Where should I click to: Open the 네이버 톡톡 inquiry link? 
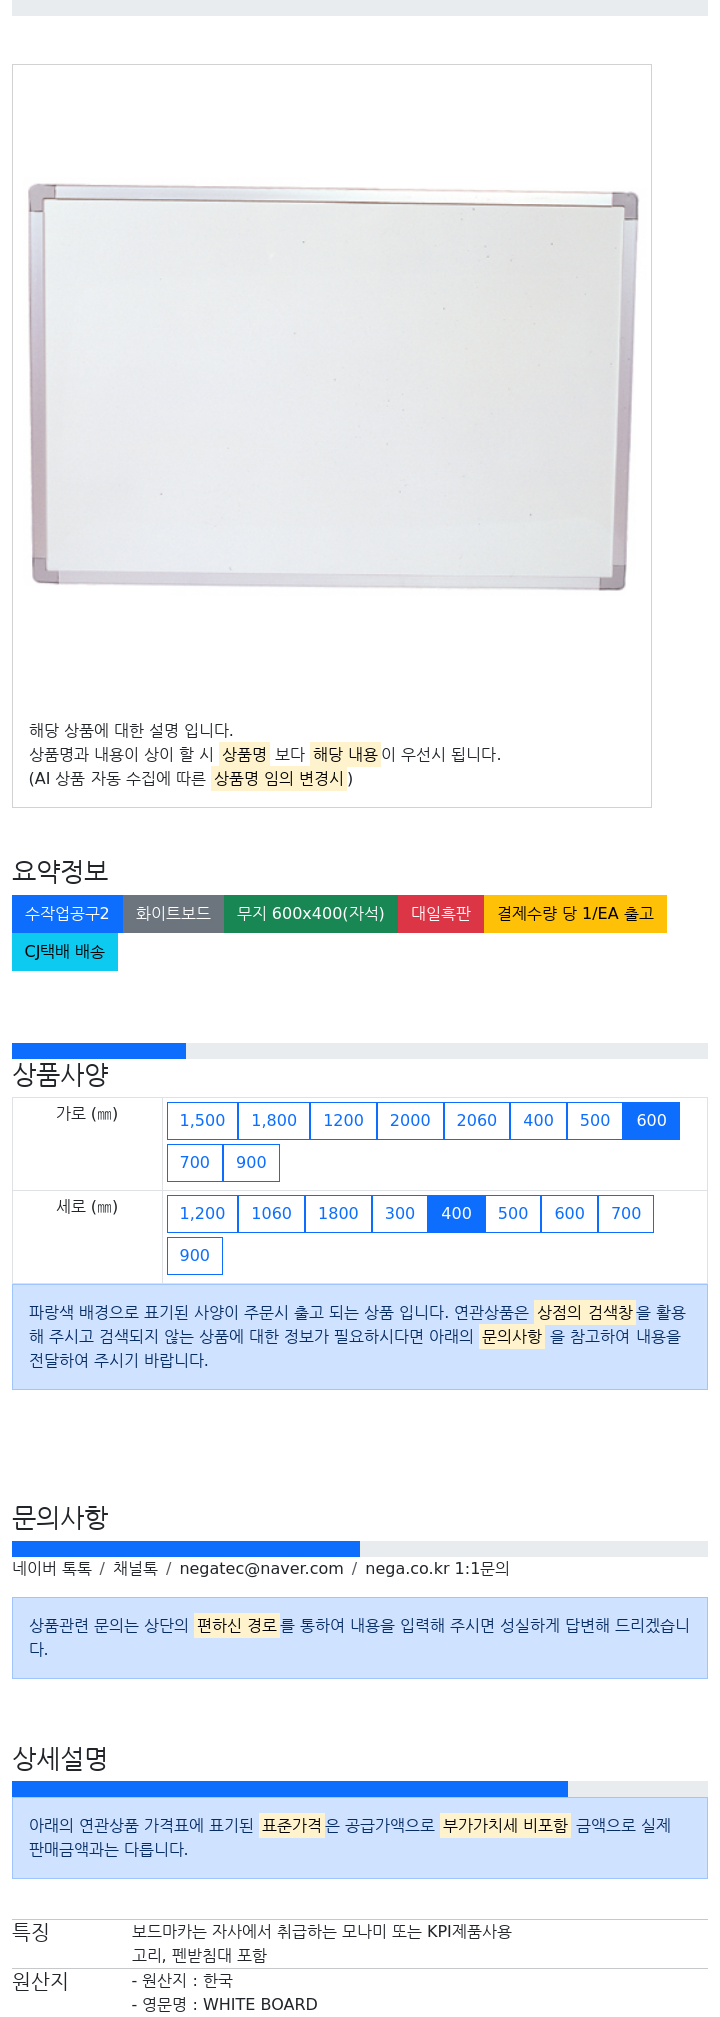click(52, 1568)
